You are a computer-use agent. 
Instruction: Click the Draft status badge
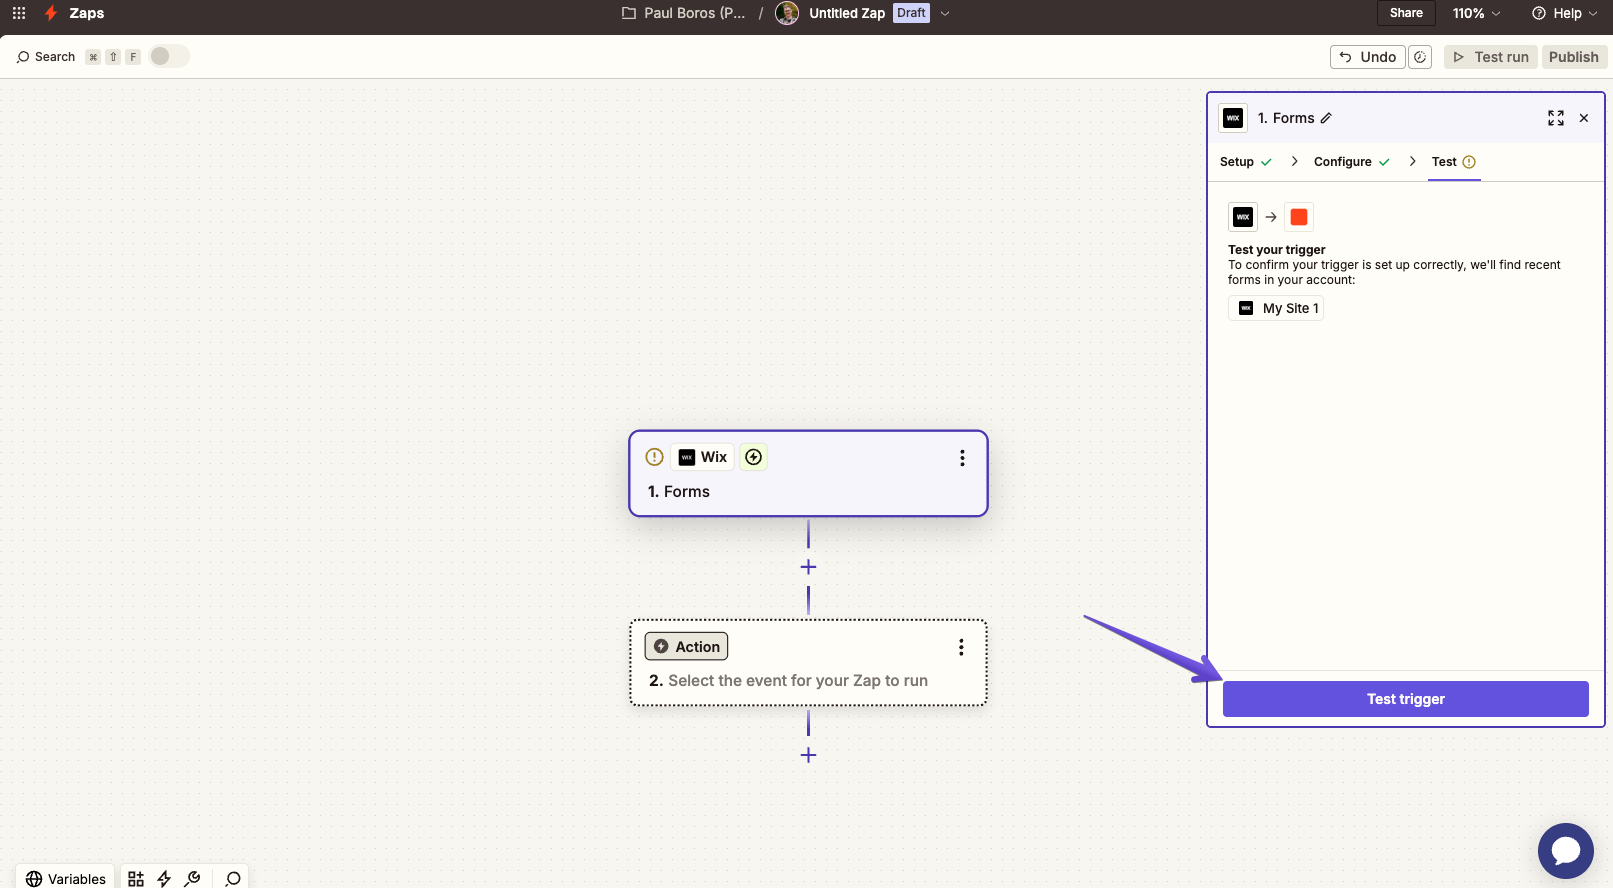point(911,13)
